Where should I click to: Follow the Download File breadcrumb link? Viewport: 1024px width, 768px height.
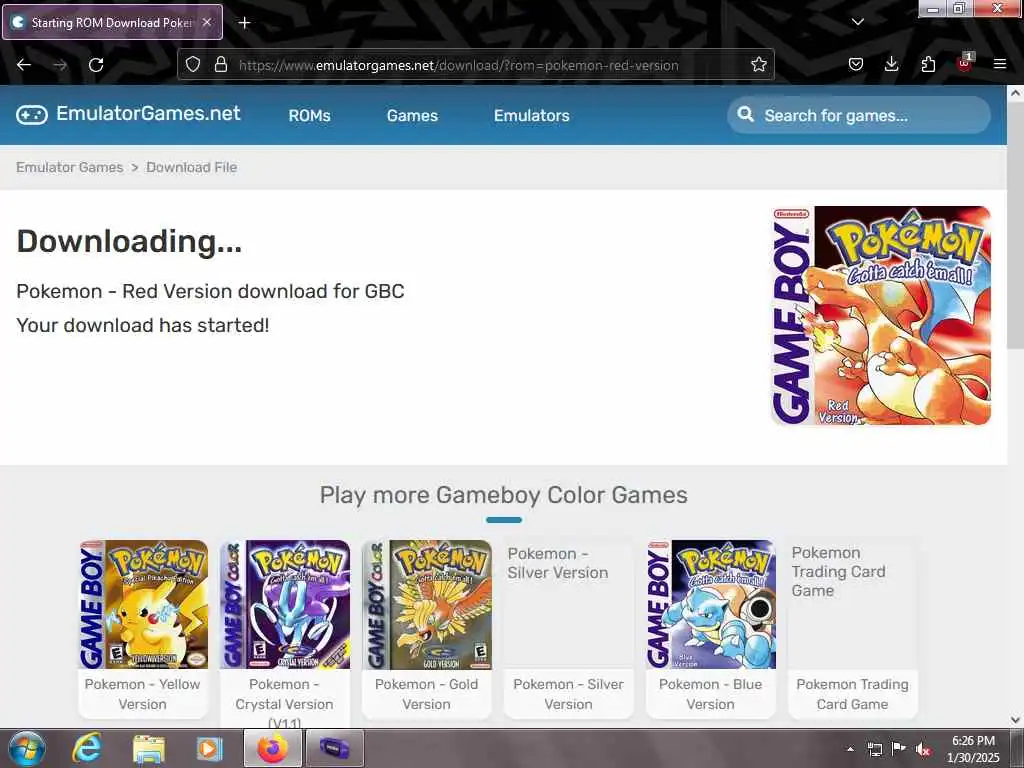pos(191,167)
